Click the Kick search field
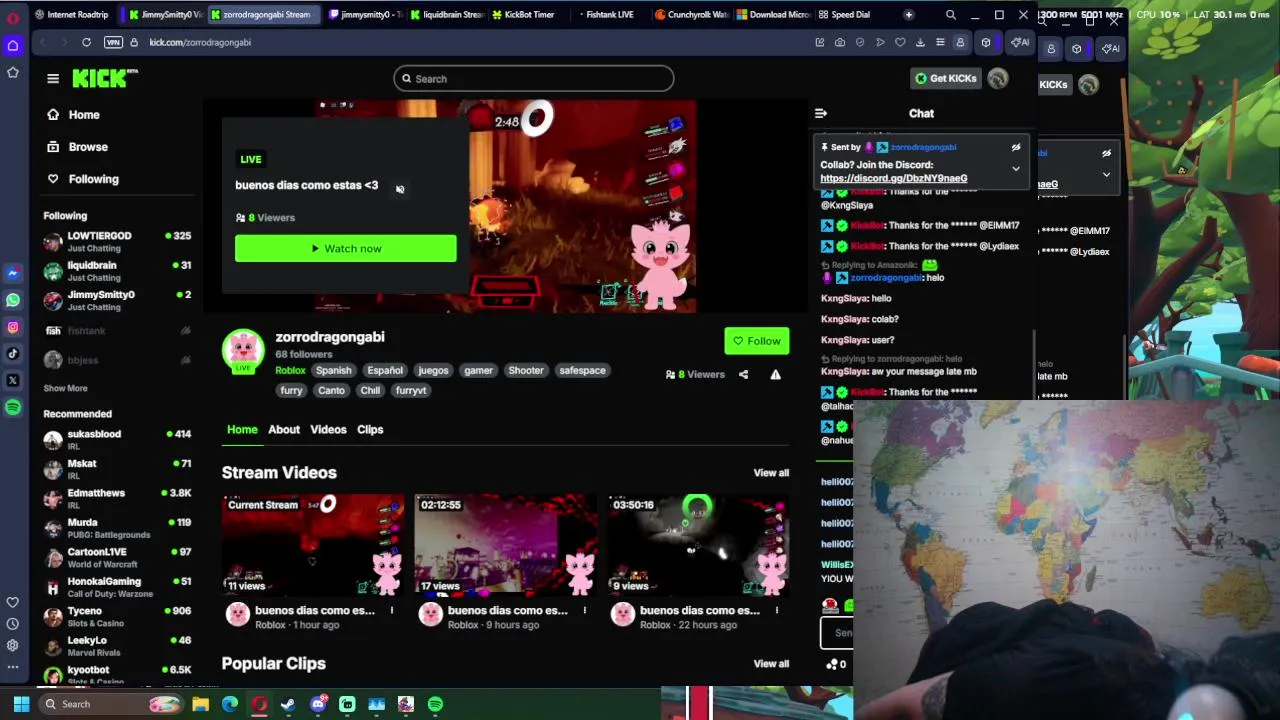Screen dimensions: 1280x720 pyautogui.click(x=533, y=79)
